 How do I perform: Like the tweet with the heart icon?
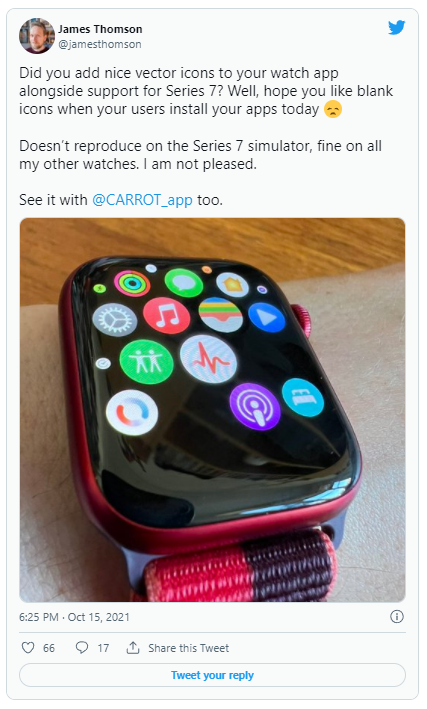click(28, 648)
